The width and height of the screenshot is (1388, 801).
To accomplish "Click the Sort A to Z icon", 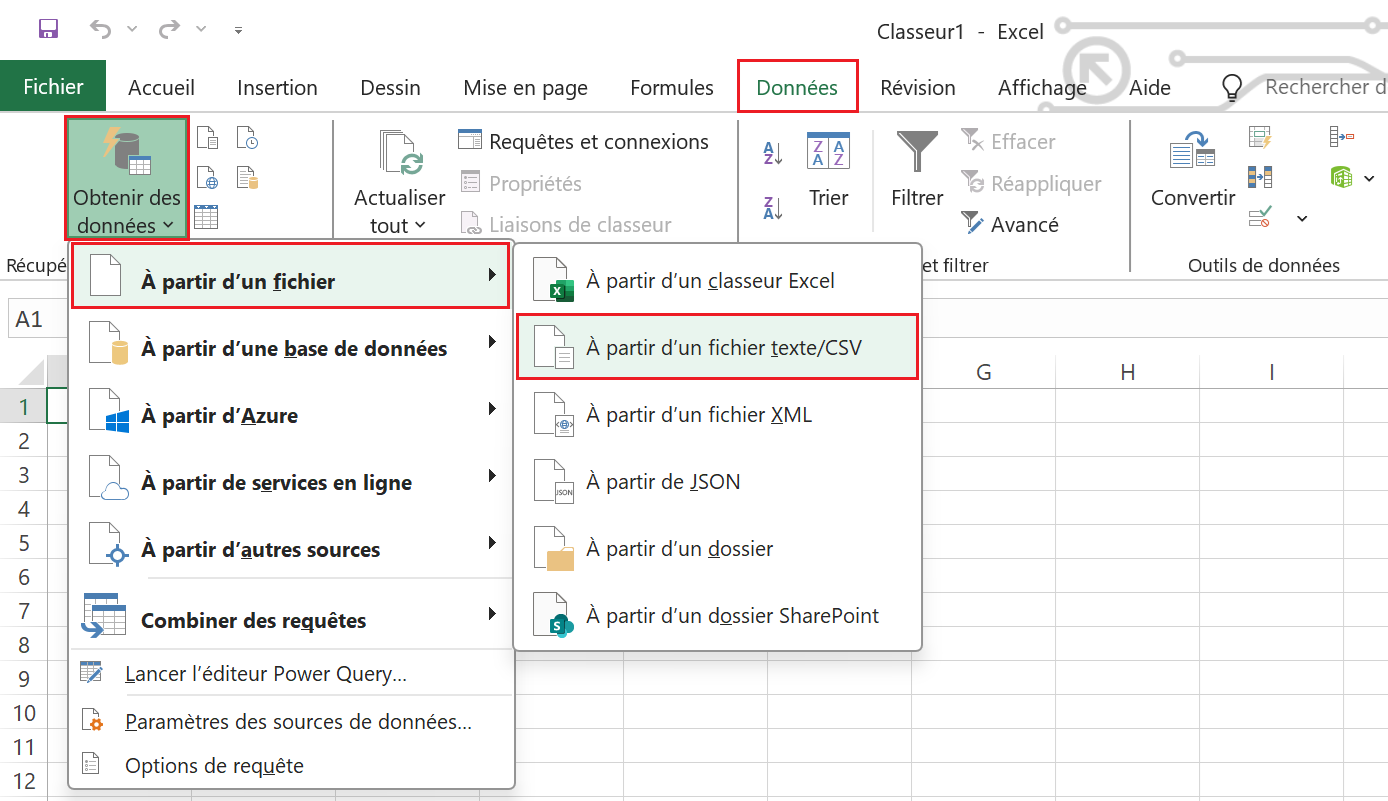I will [x=773, y=153].
